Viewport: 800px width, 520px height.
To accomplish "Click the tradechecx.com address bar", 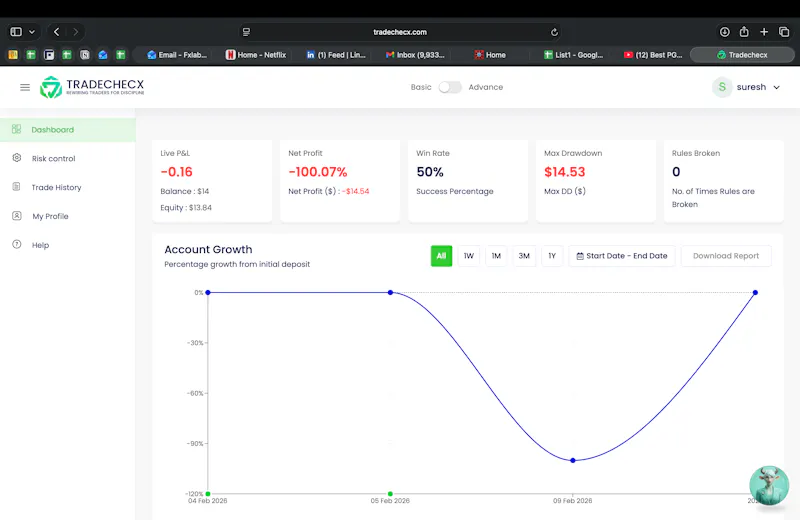I will [x=400, y=32].
